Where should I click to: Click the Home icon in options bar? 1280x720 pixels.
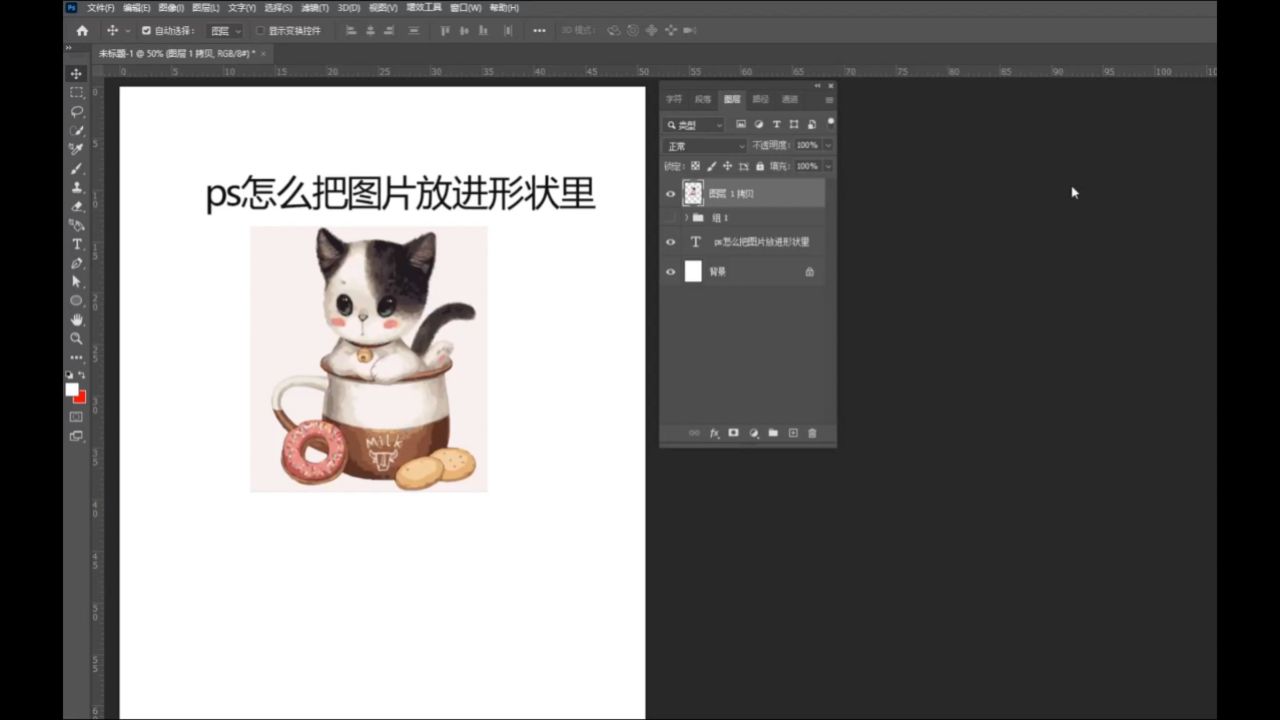point(82,31)
